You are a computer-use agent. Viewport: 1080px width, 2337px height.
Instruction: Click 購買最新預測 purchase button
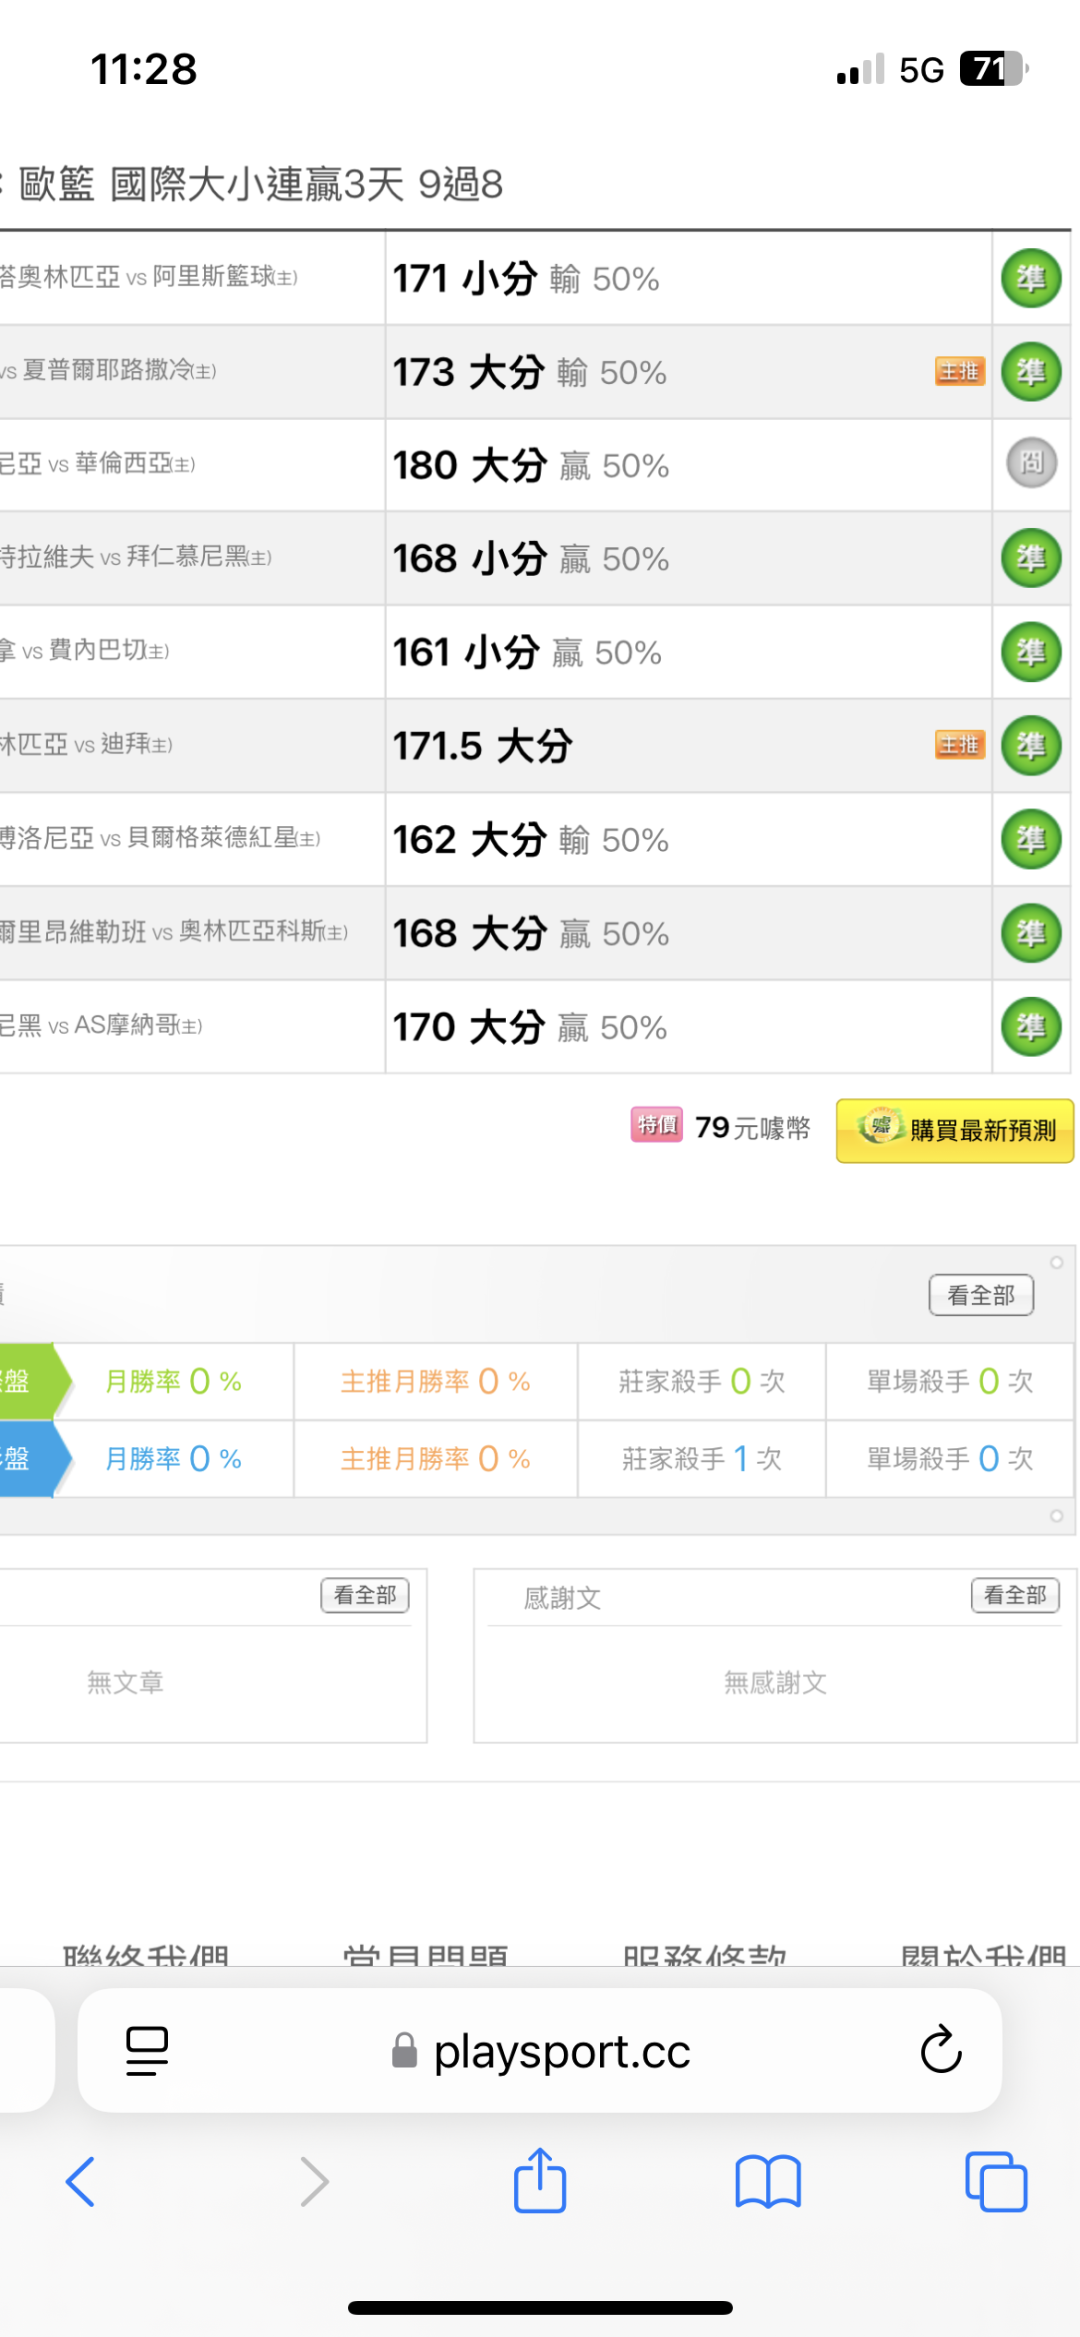point(955,1130)
